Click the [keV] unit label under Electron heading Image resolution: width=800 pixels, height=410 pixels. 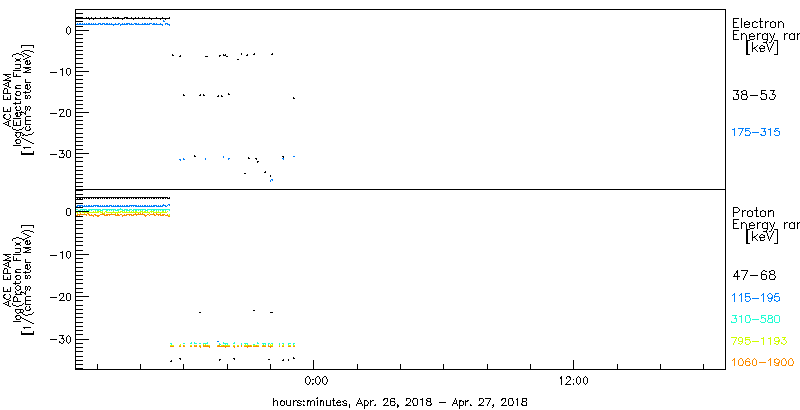click(x=761, y=48)
